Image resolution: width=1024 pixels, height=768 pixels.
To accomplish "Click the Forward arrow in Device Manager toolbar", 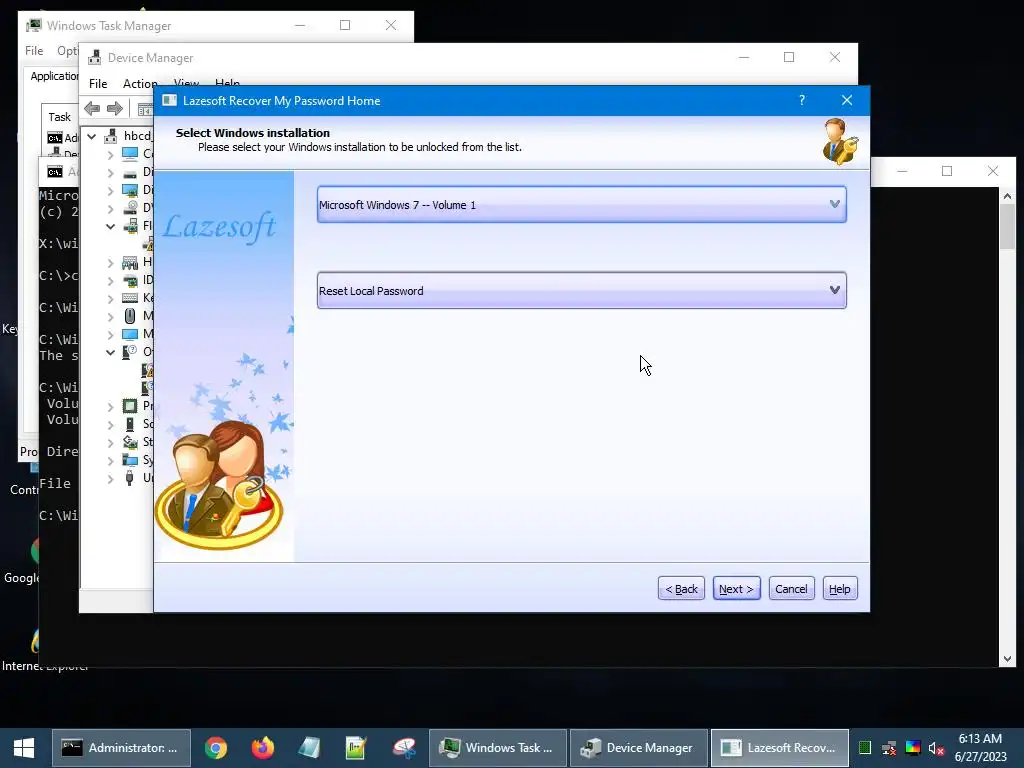I will [x=115, y=108].
